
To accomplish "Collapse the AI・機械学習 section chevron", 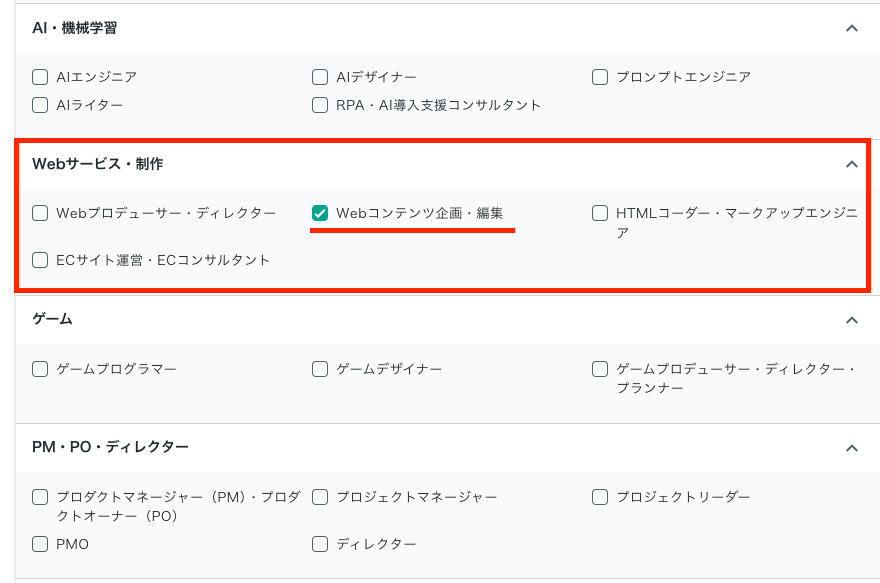I will click(x=852, y=28).
